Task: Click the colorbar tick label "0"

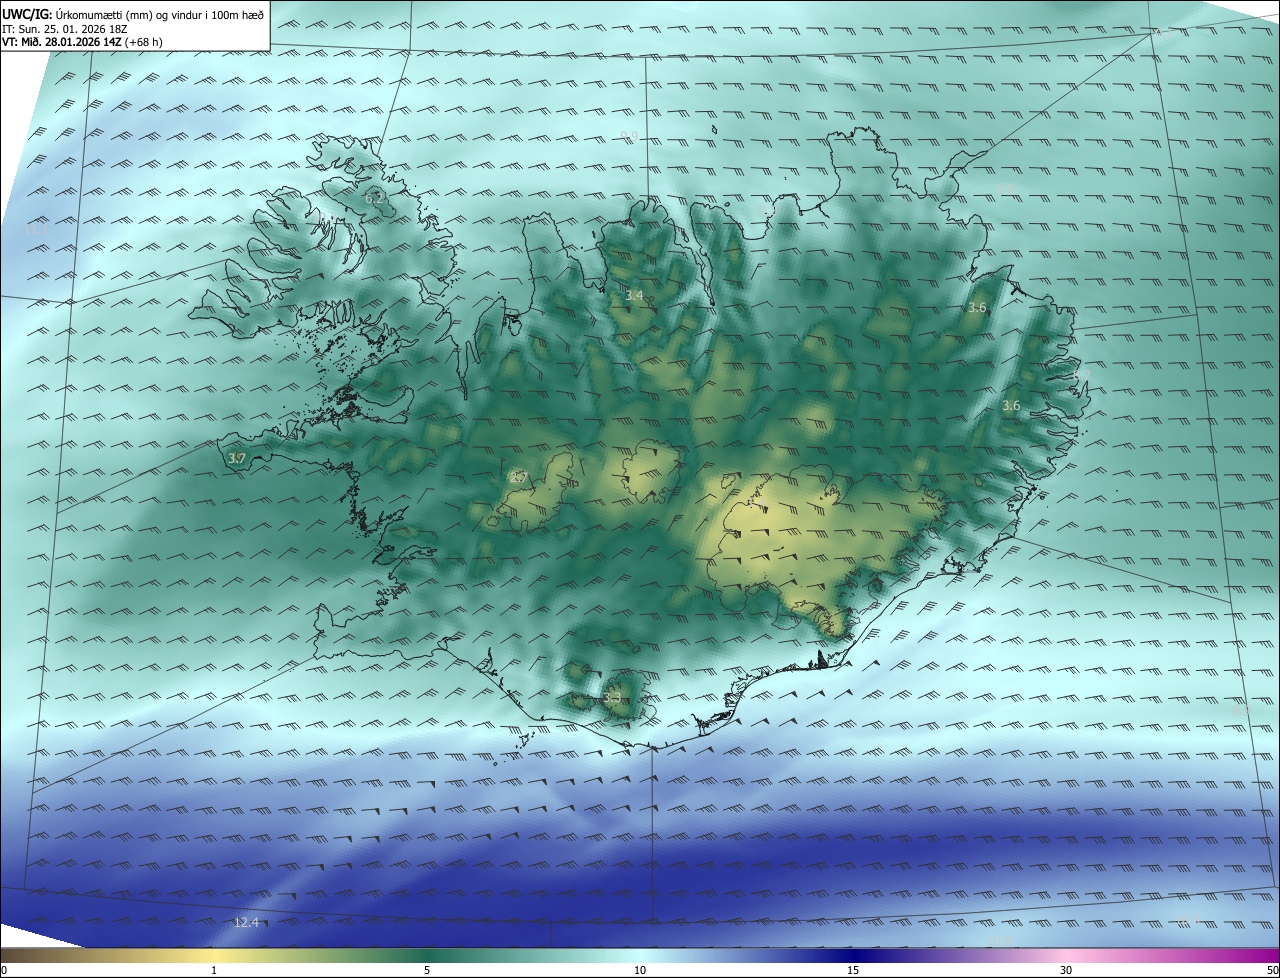Action: [x=4, y=970]
